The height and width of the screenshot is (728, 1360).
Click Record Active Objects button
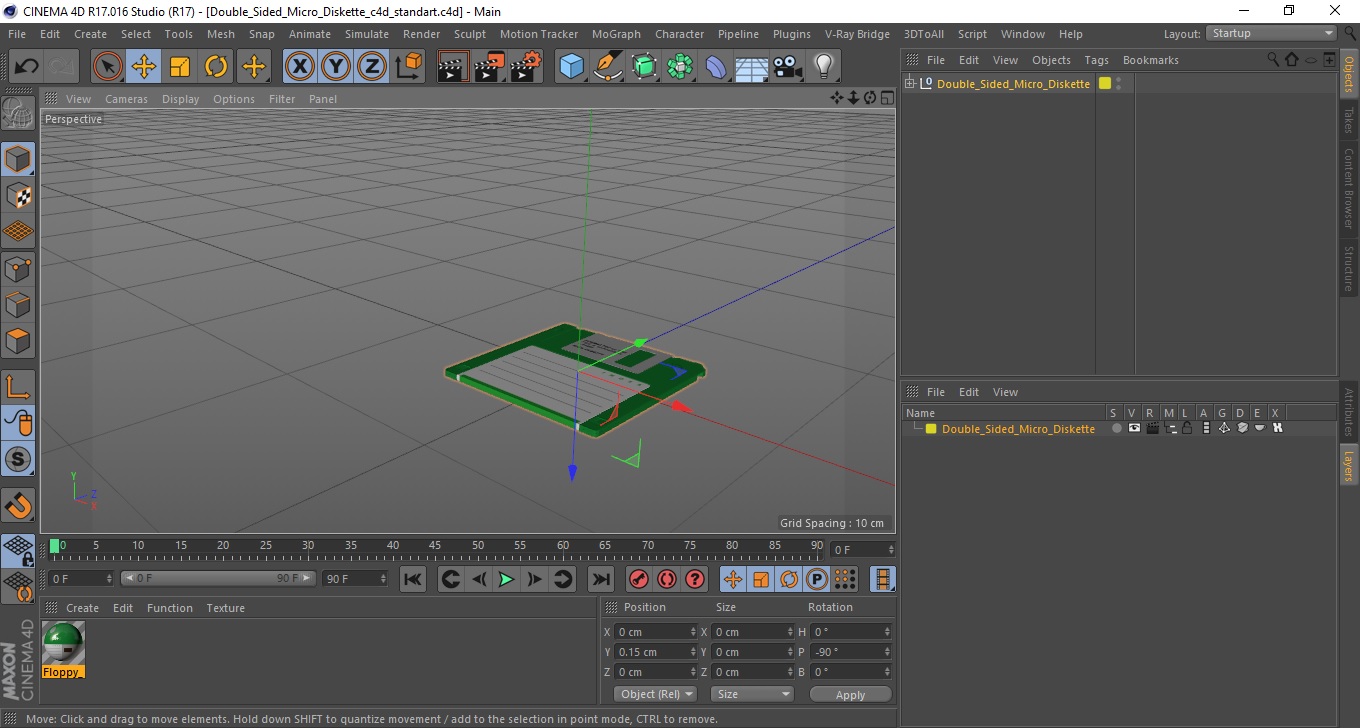[x=638, y=579]
